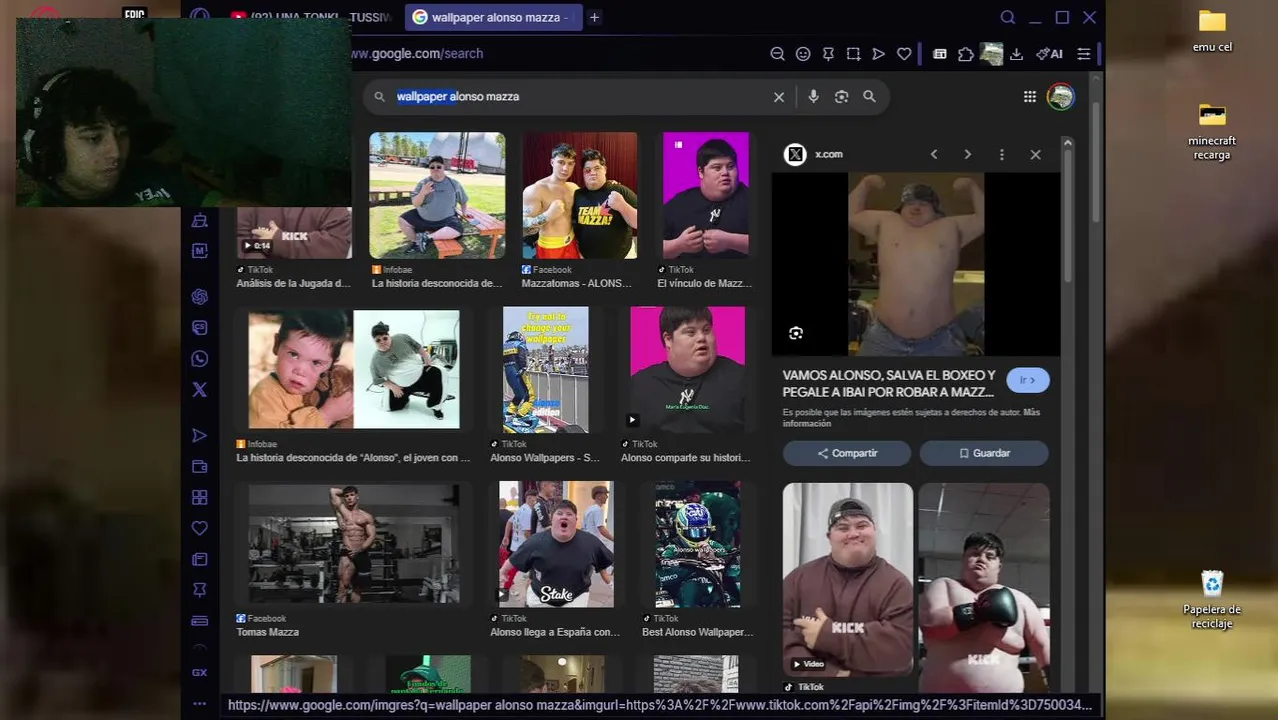Switch to the YouTube 'UNA TONKI' tab
This screenshot has height=720, width=1278.
click(312, 17)
